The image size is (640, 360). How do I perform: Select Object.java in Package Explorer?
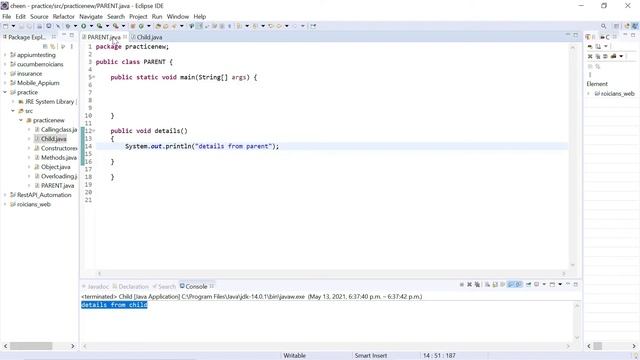tap(56, 167)
